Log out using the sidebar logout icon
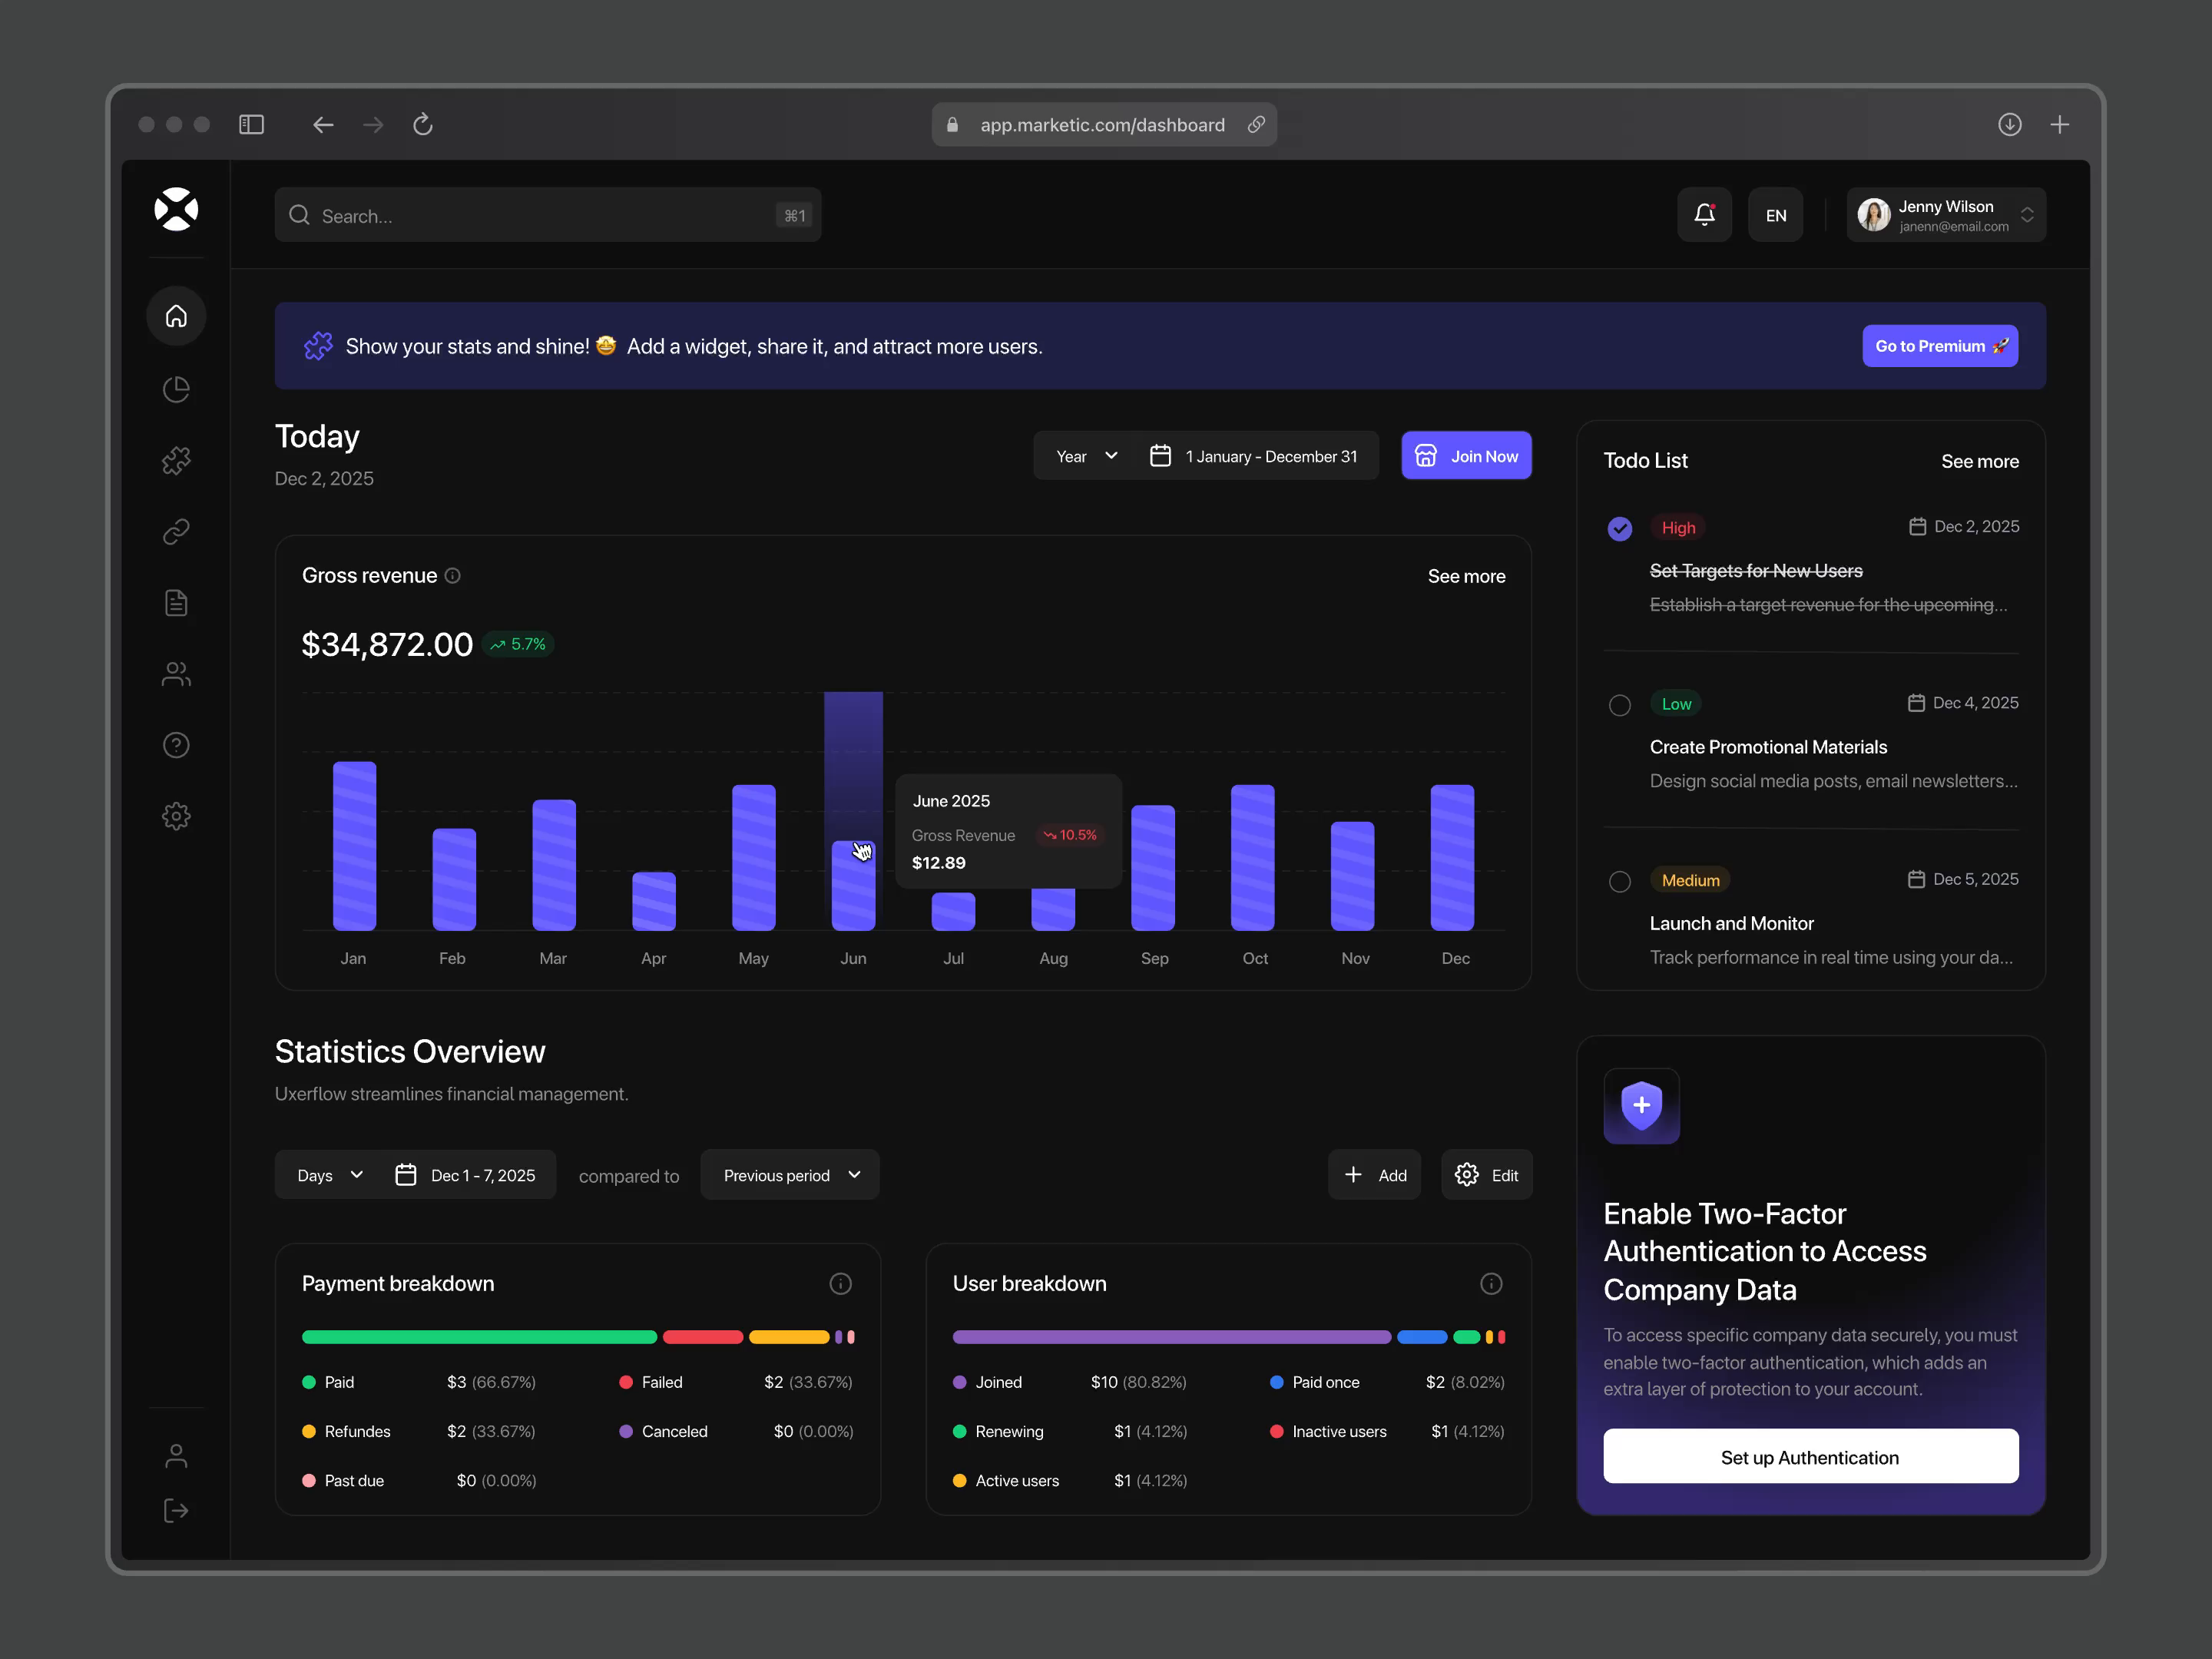The width and height of the screenshot is (2212, 1659). 176,1511
